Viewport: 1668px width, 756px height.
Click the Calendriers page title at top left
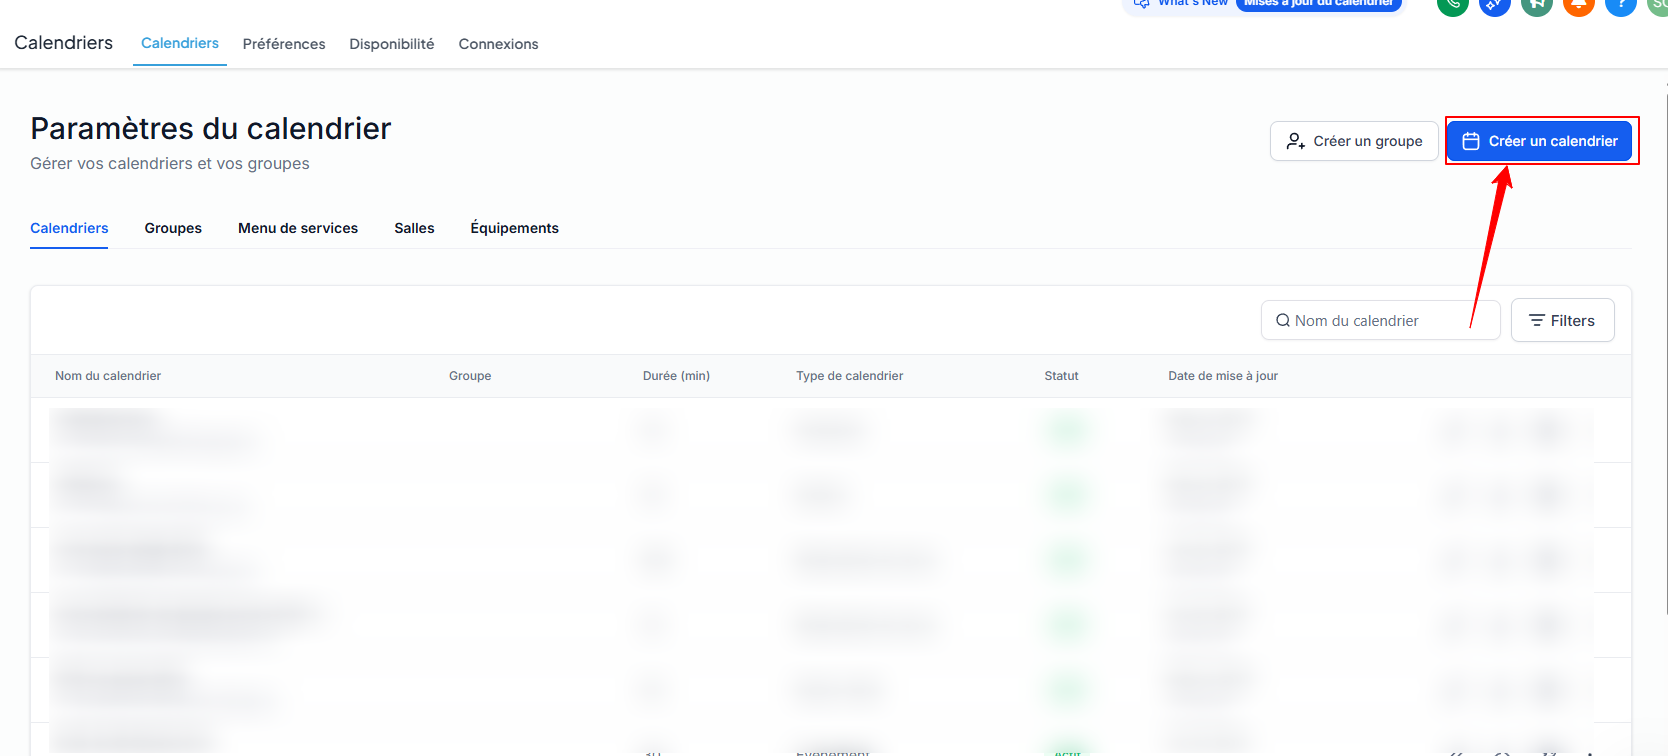tap(64, 43)
